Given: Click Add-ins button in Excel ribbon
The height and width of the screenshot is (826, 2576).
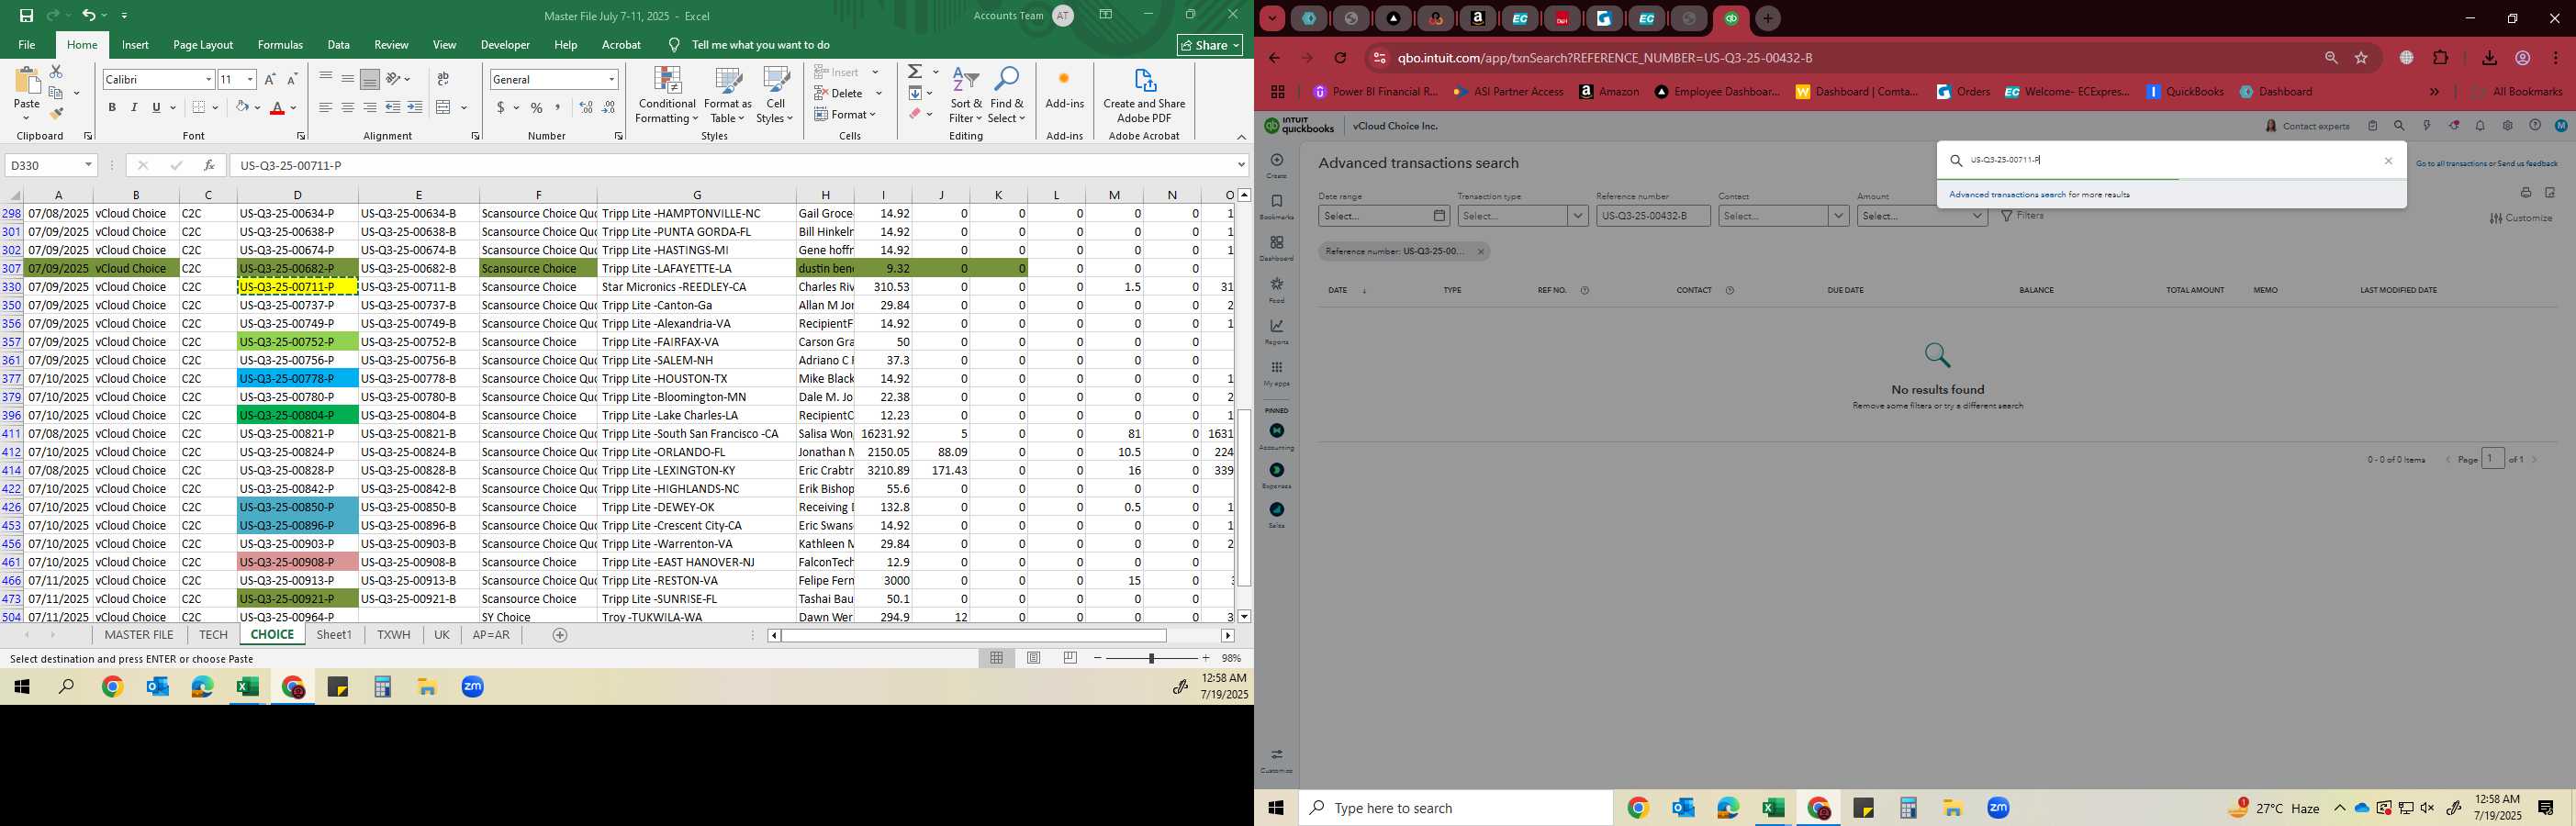Looking at the screenshot, I should point(1064,90).
